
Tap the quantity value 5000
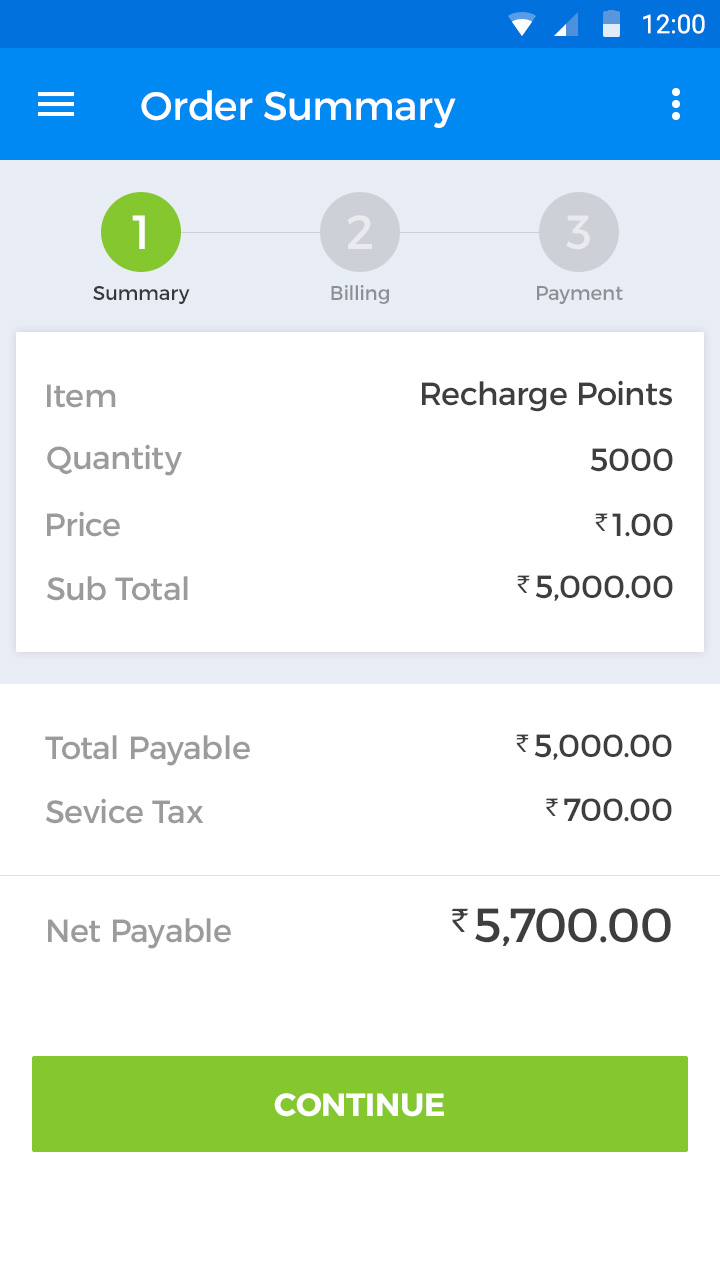(631, 460)
